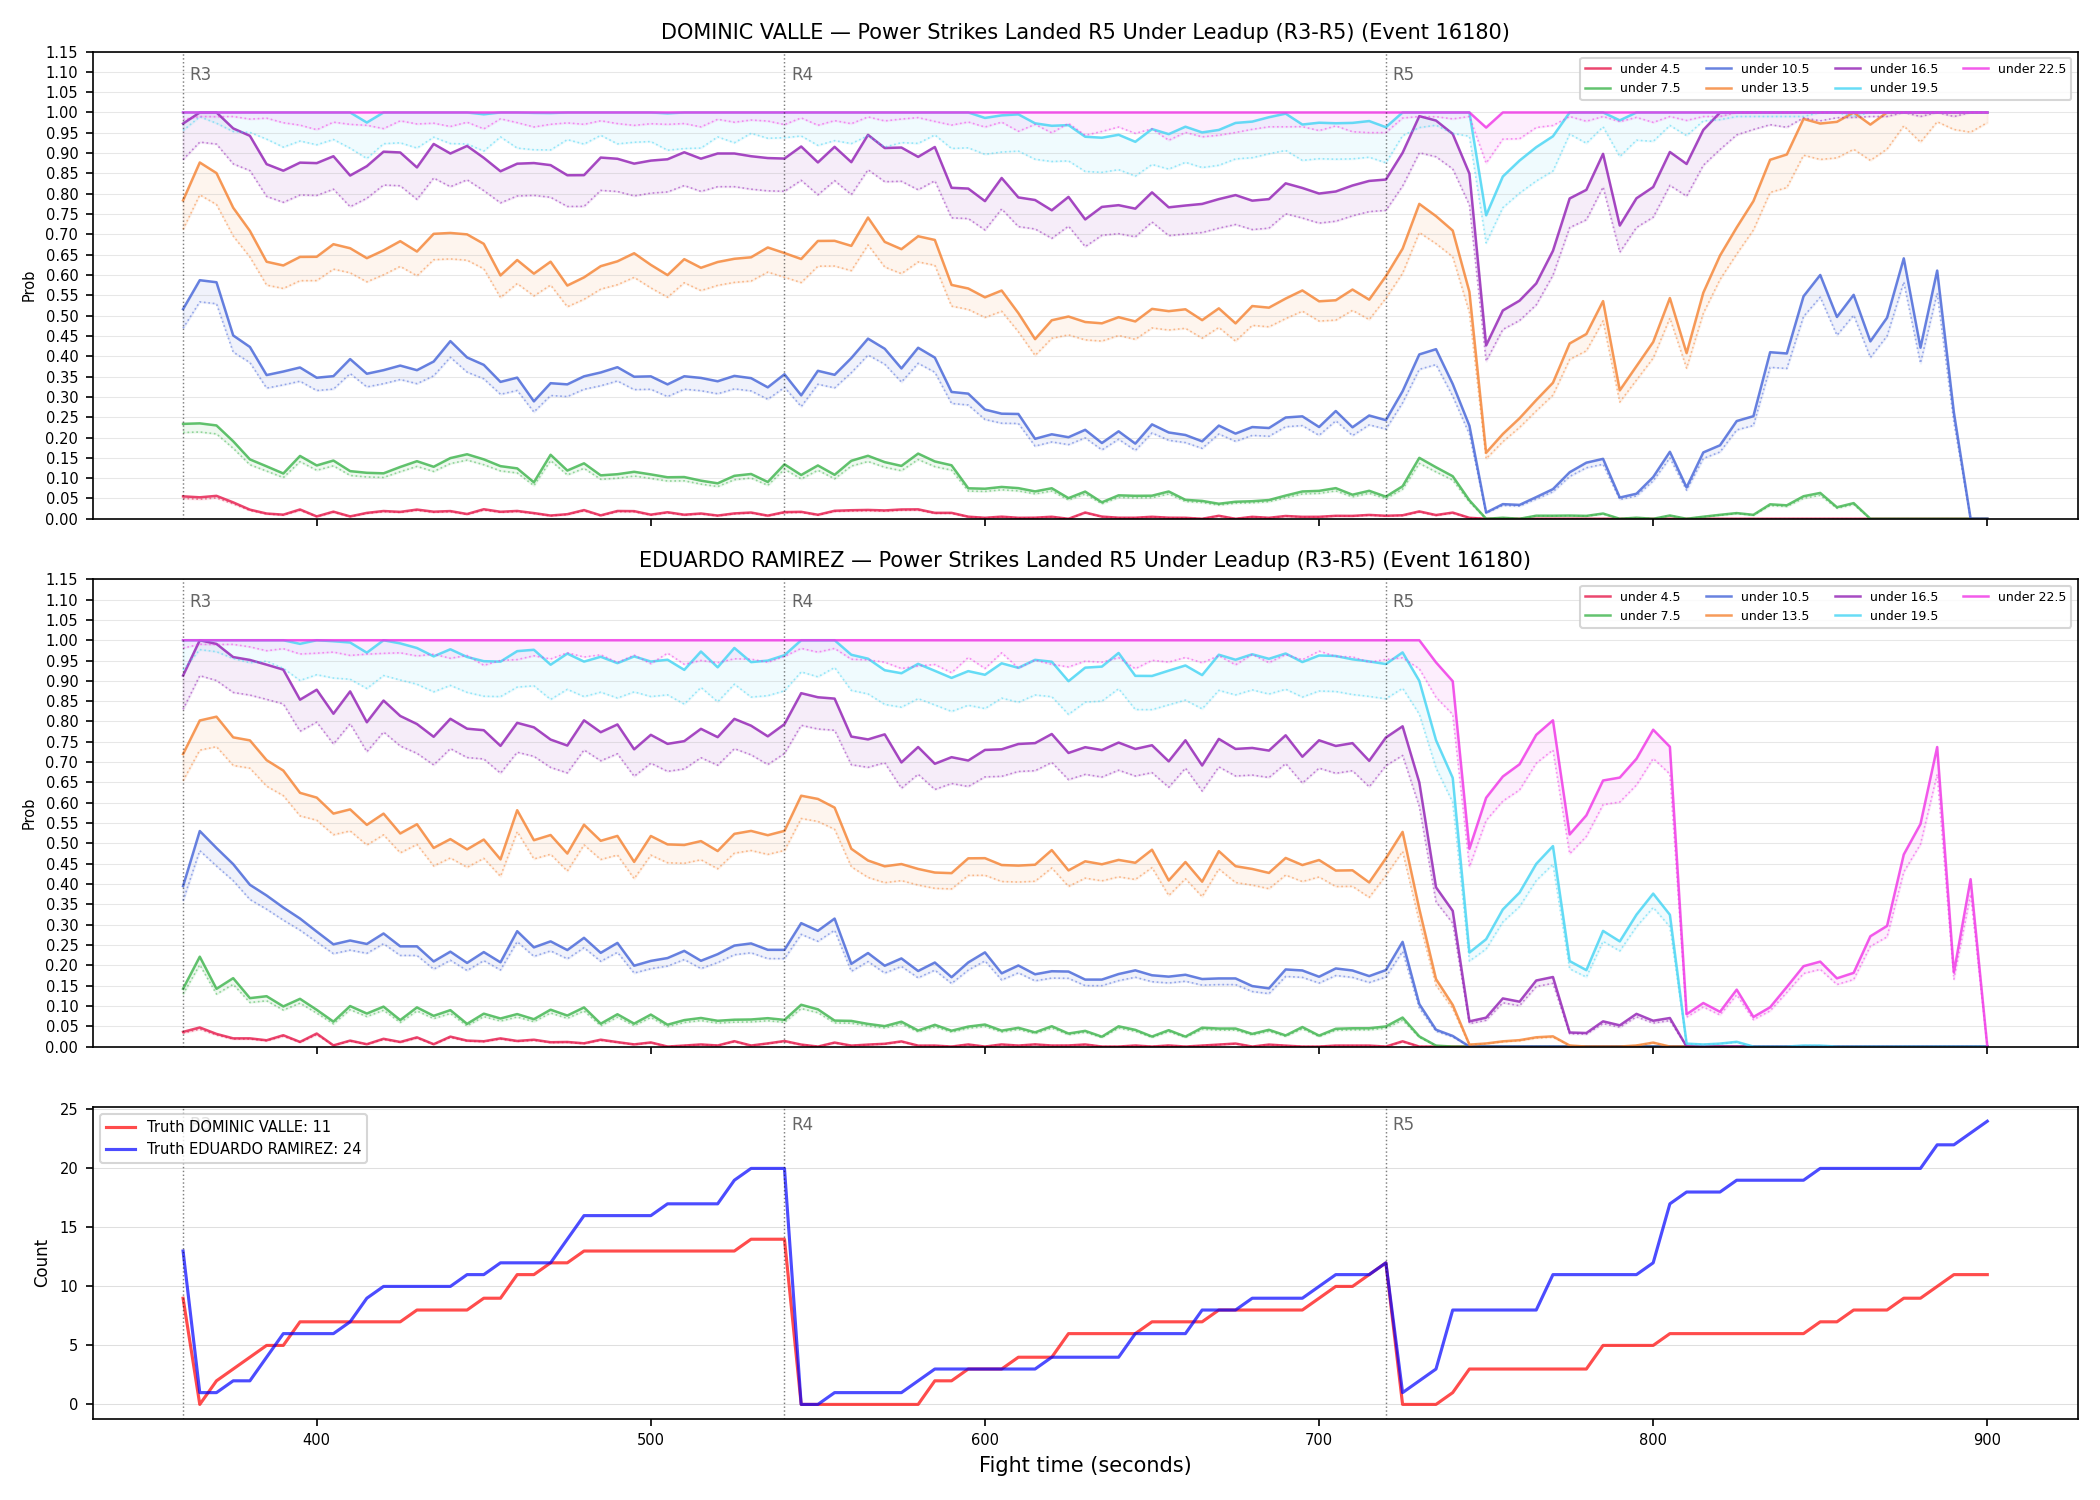
Task: Click the DOMINIC VALLE chart title
Action: 1085,32
